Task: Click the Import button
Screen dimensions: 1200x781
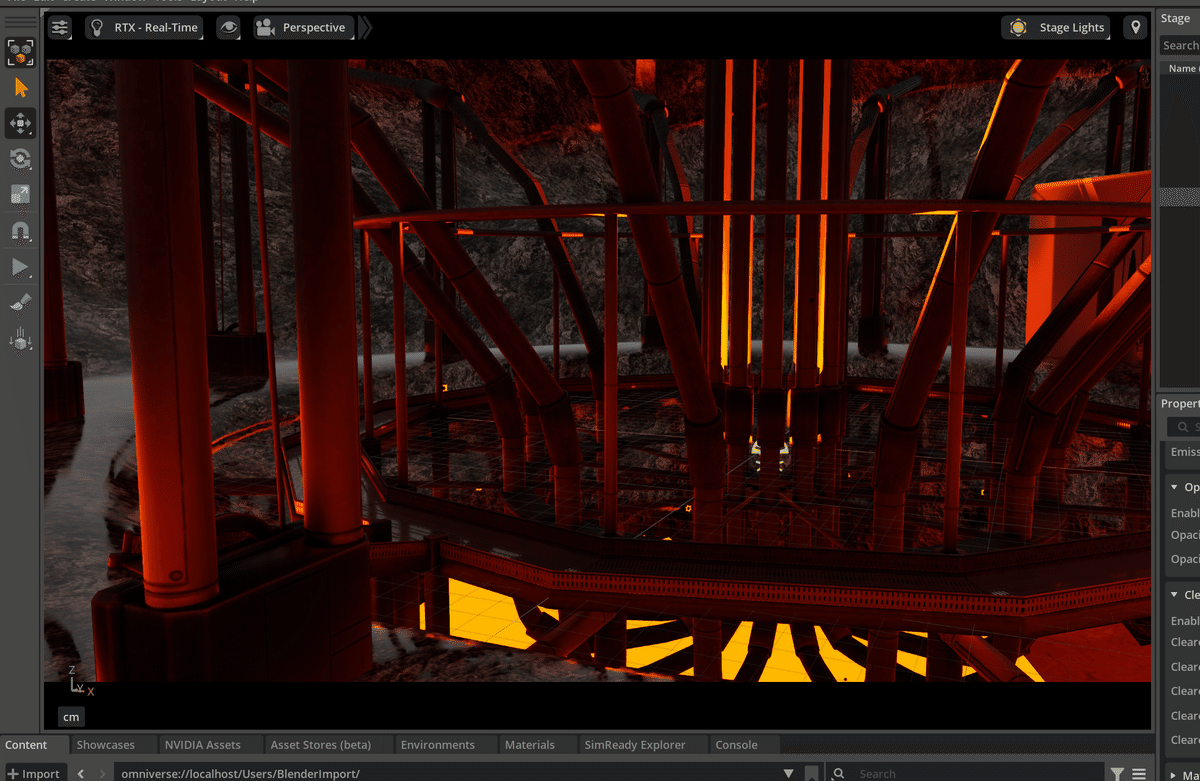Action: [x=35, y=773]
